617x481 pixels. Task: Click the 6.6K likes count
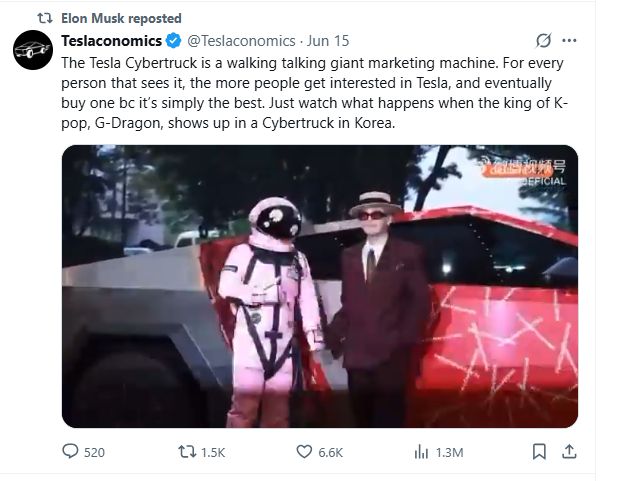pos(331,452)
